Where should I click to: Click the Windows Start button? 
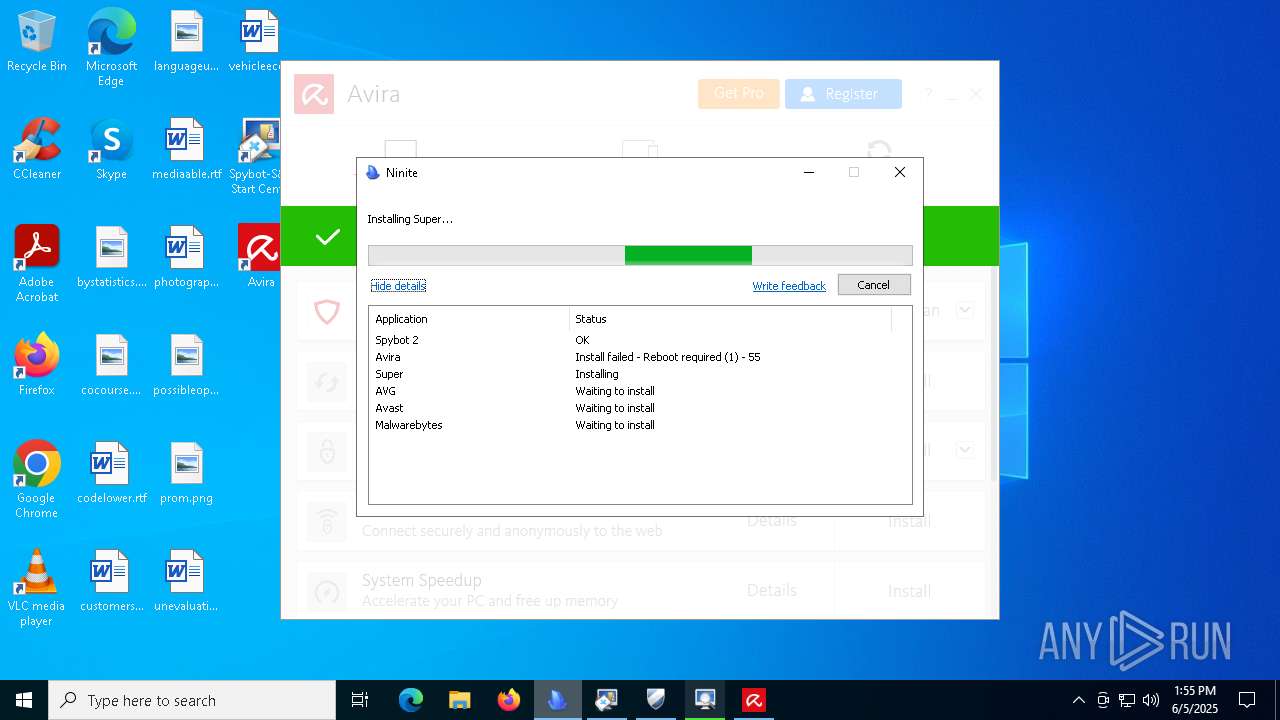24,700
